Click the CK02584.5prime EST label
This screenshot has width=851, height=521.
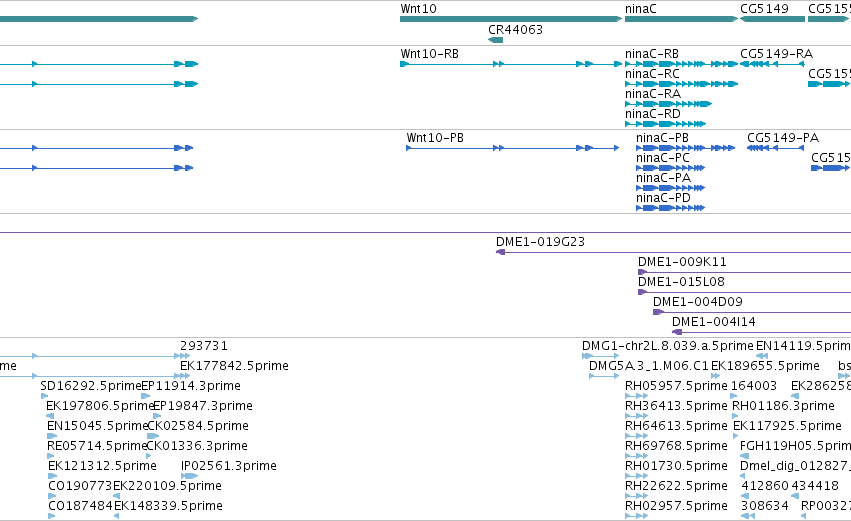198,427
